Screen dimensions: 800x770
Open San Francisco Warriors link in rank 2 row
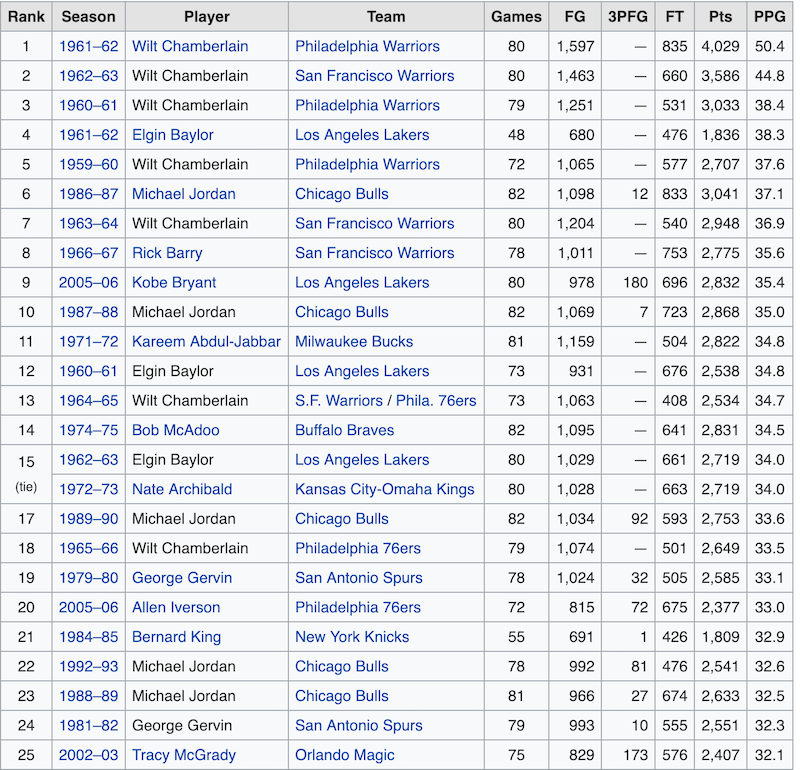(374, 76)
